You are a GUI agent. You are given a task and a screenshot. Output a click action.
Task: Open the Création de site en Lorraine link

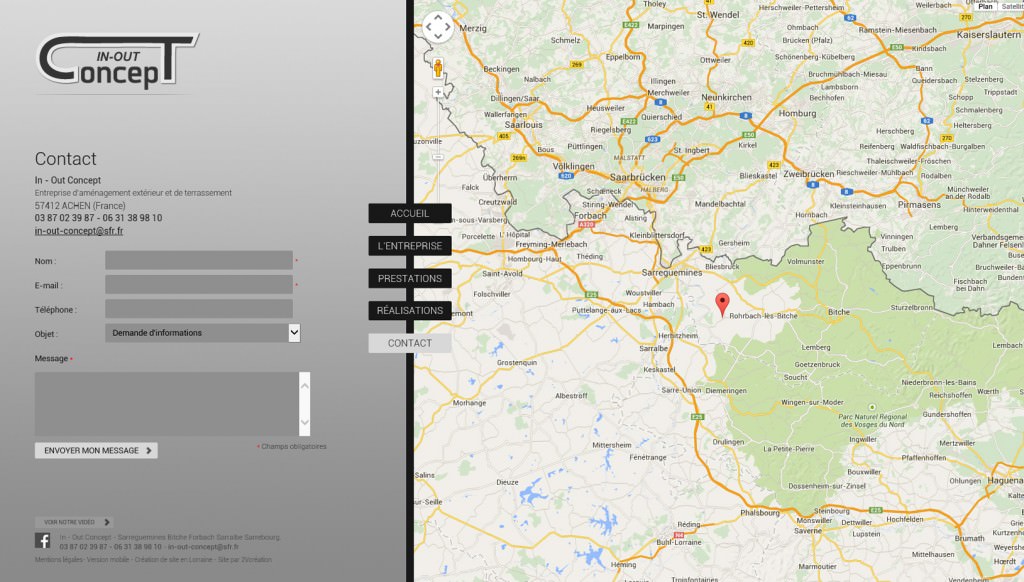pos(173,560)
